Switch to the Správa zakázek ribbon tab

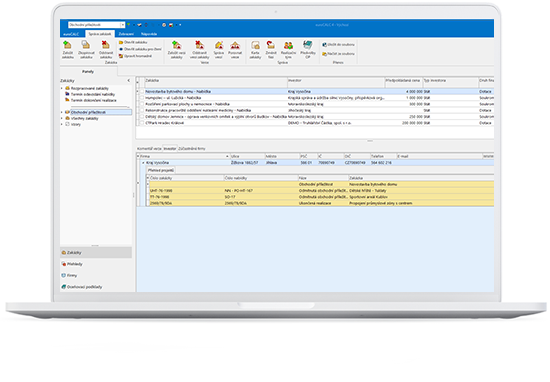click(x=100, y=34)
